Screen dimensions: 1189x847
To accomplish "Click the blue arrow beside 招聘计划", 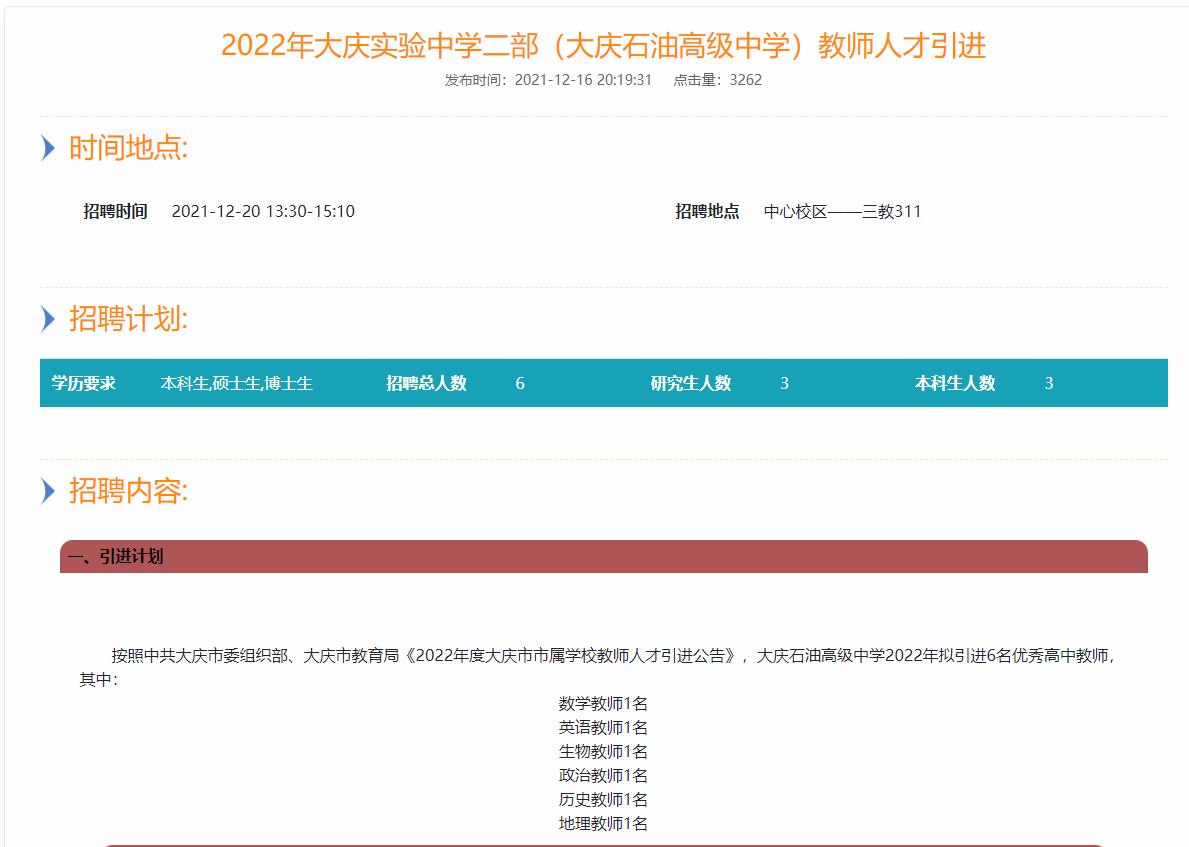I will (x=48, y=319).
